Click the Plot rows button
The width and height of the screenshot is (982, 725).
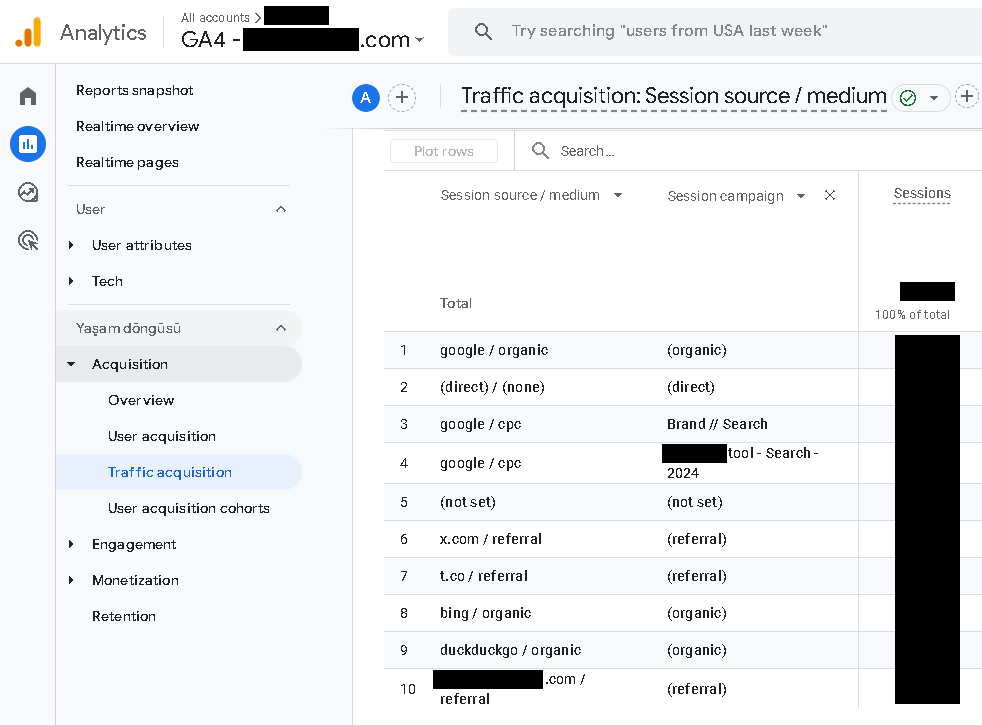pos(443,151)
